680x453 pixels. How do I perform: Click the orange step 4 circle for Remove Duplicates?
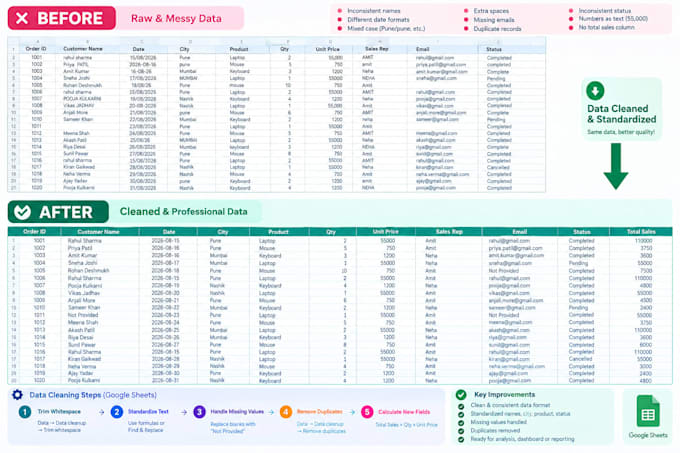click(286, 412)
